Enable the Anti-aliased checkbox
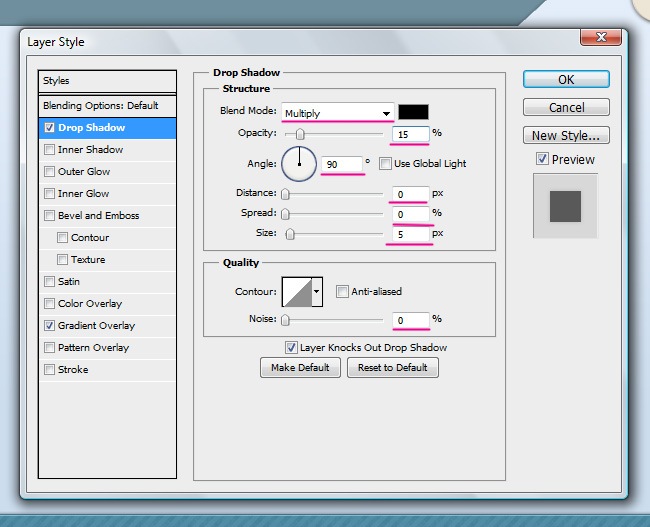The height and width of the screenshot is (527, 650). pyautogui.click(x=343, y=292)
